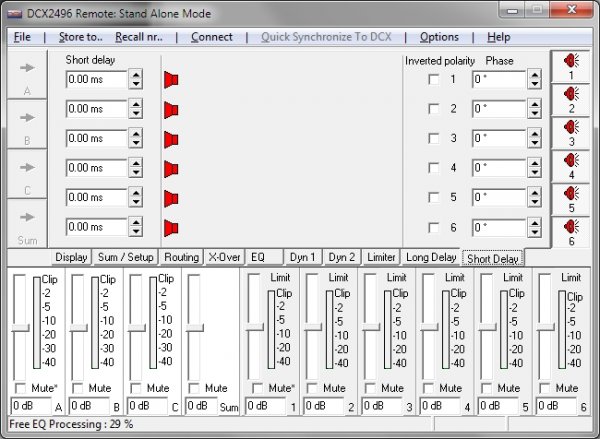This screenshot has width=600, height=439.
Task: Click phase field for output 2
Action: (x=499, y=109)
